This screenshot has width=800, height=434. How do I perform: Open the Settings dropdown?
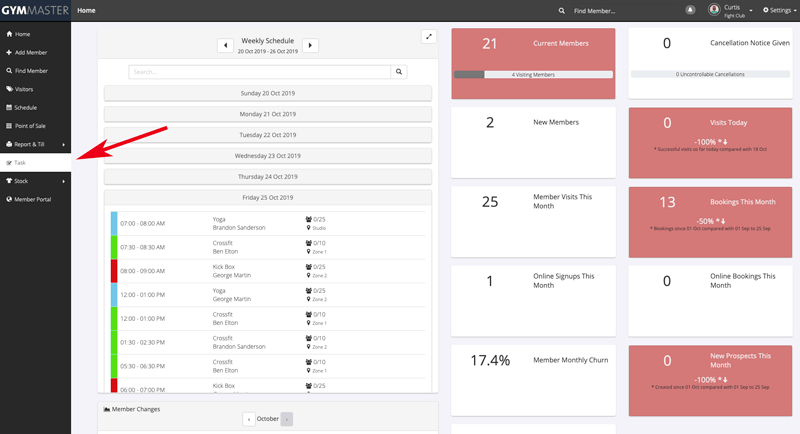tap(780, 10)
